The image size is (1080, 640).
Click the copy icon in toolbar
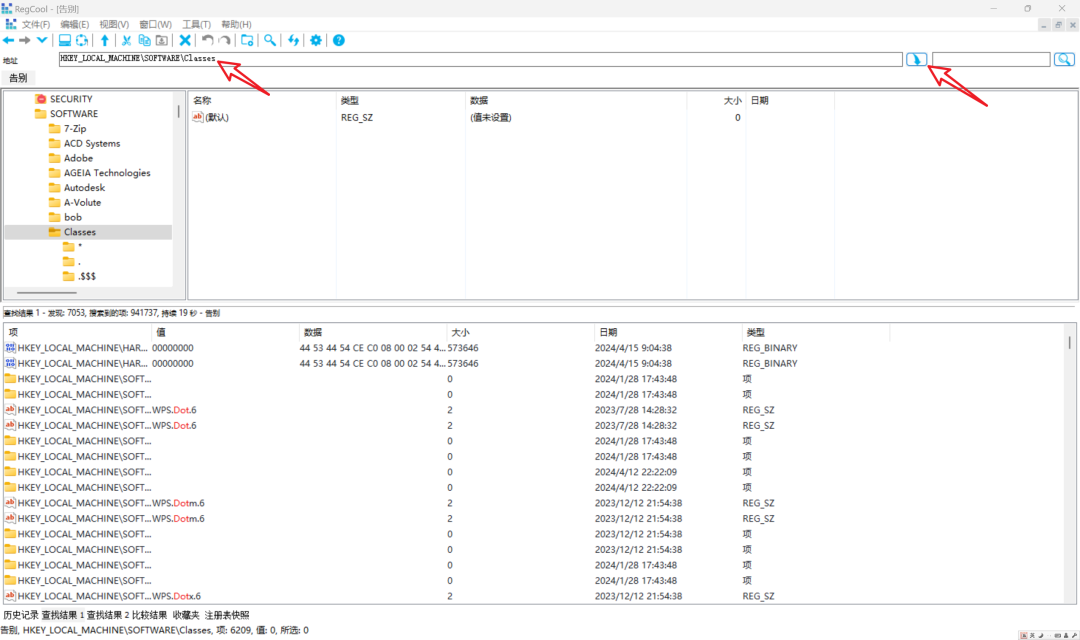tap(145, 41)
